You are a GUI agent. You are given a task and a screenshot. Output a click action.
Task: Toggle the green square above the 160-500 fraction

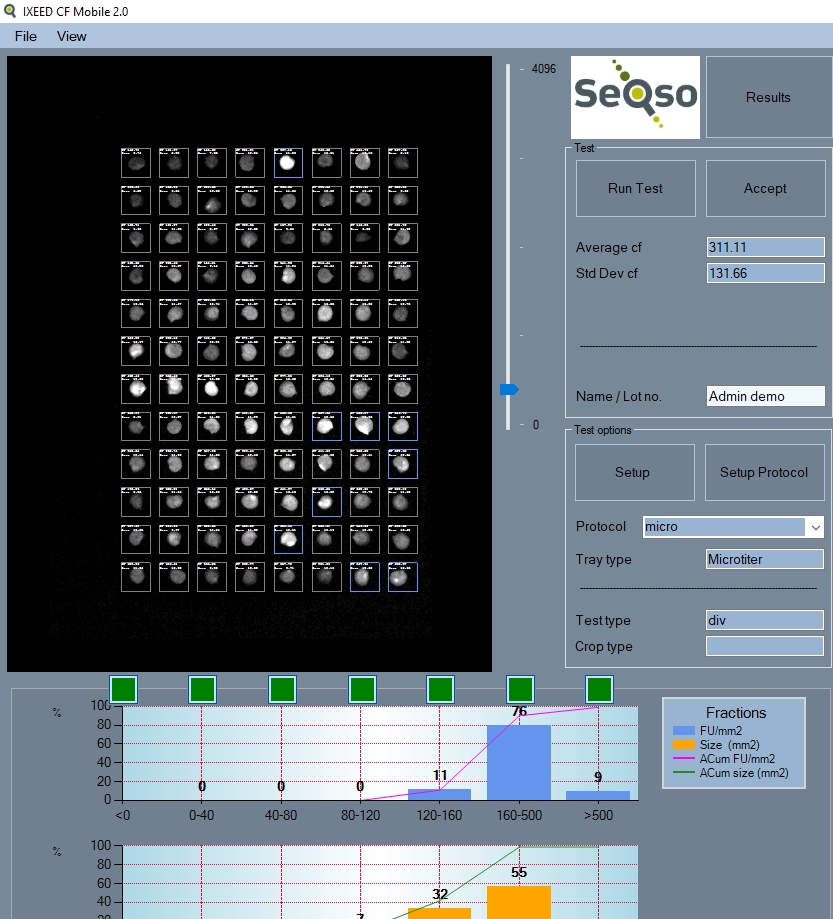point(520,688)
